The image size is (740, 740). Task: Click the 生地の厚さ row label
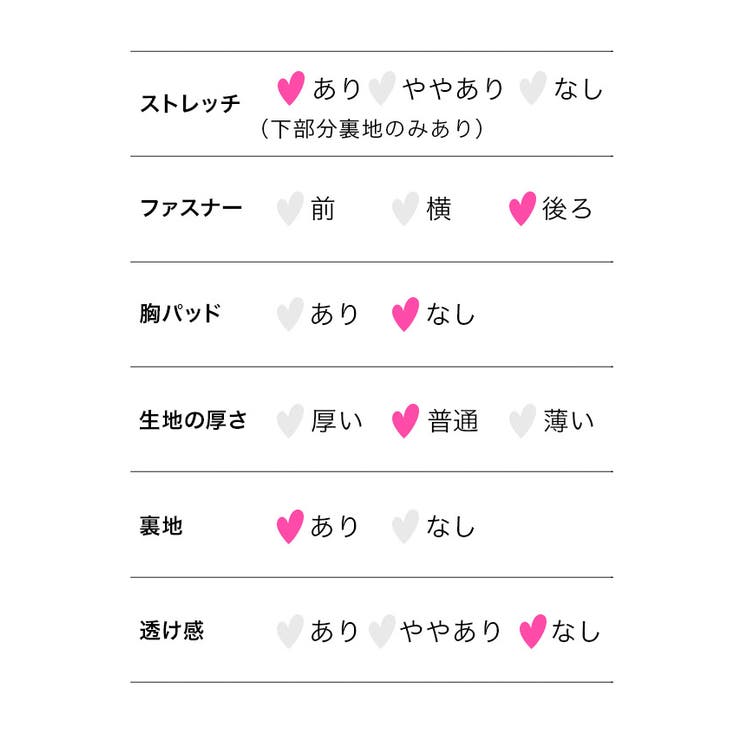[x=193, y=420]
